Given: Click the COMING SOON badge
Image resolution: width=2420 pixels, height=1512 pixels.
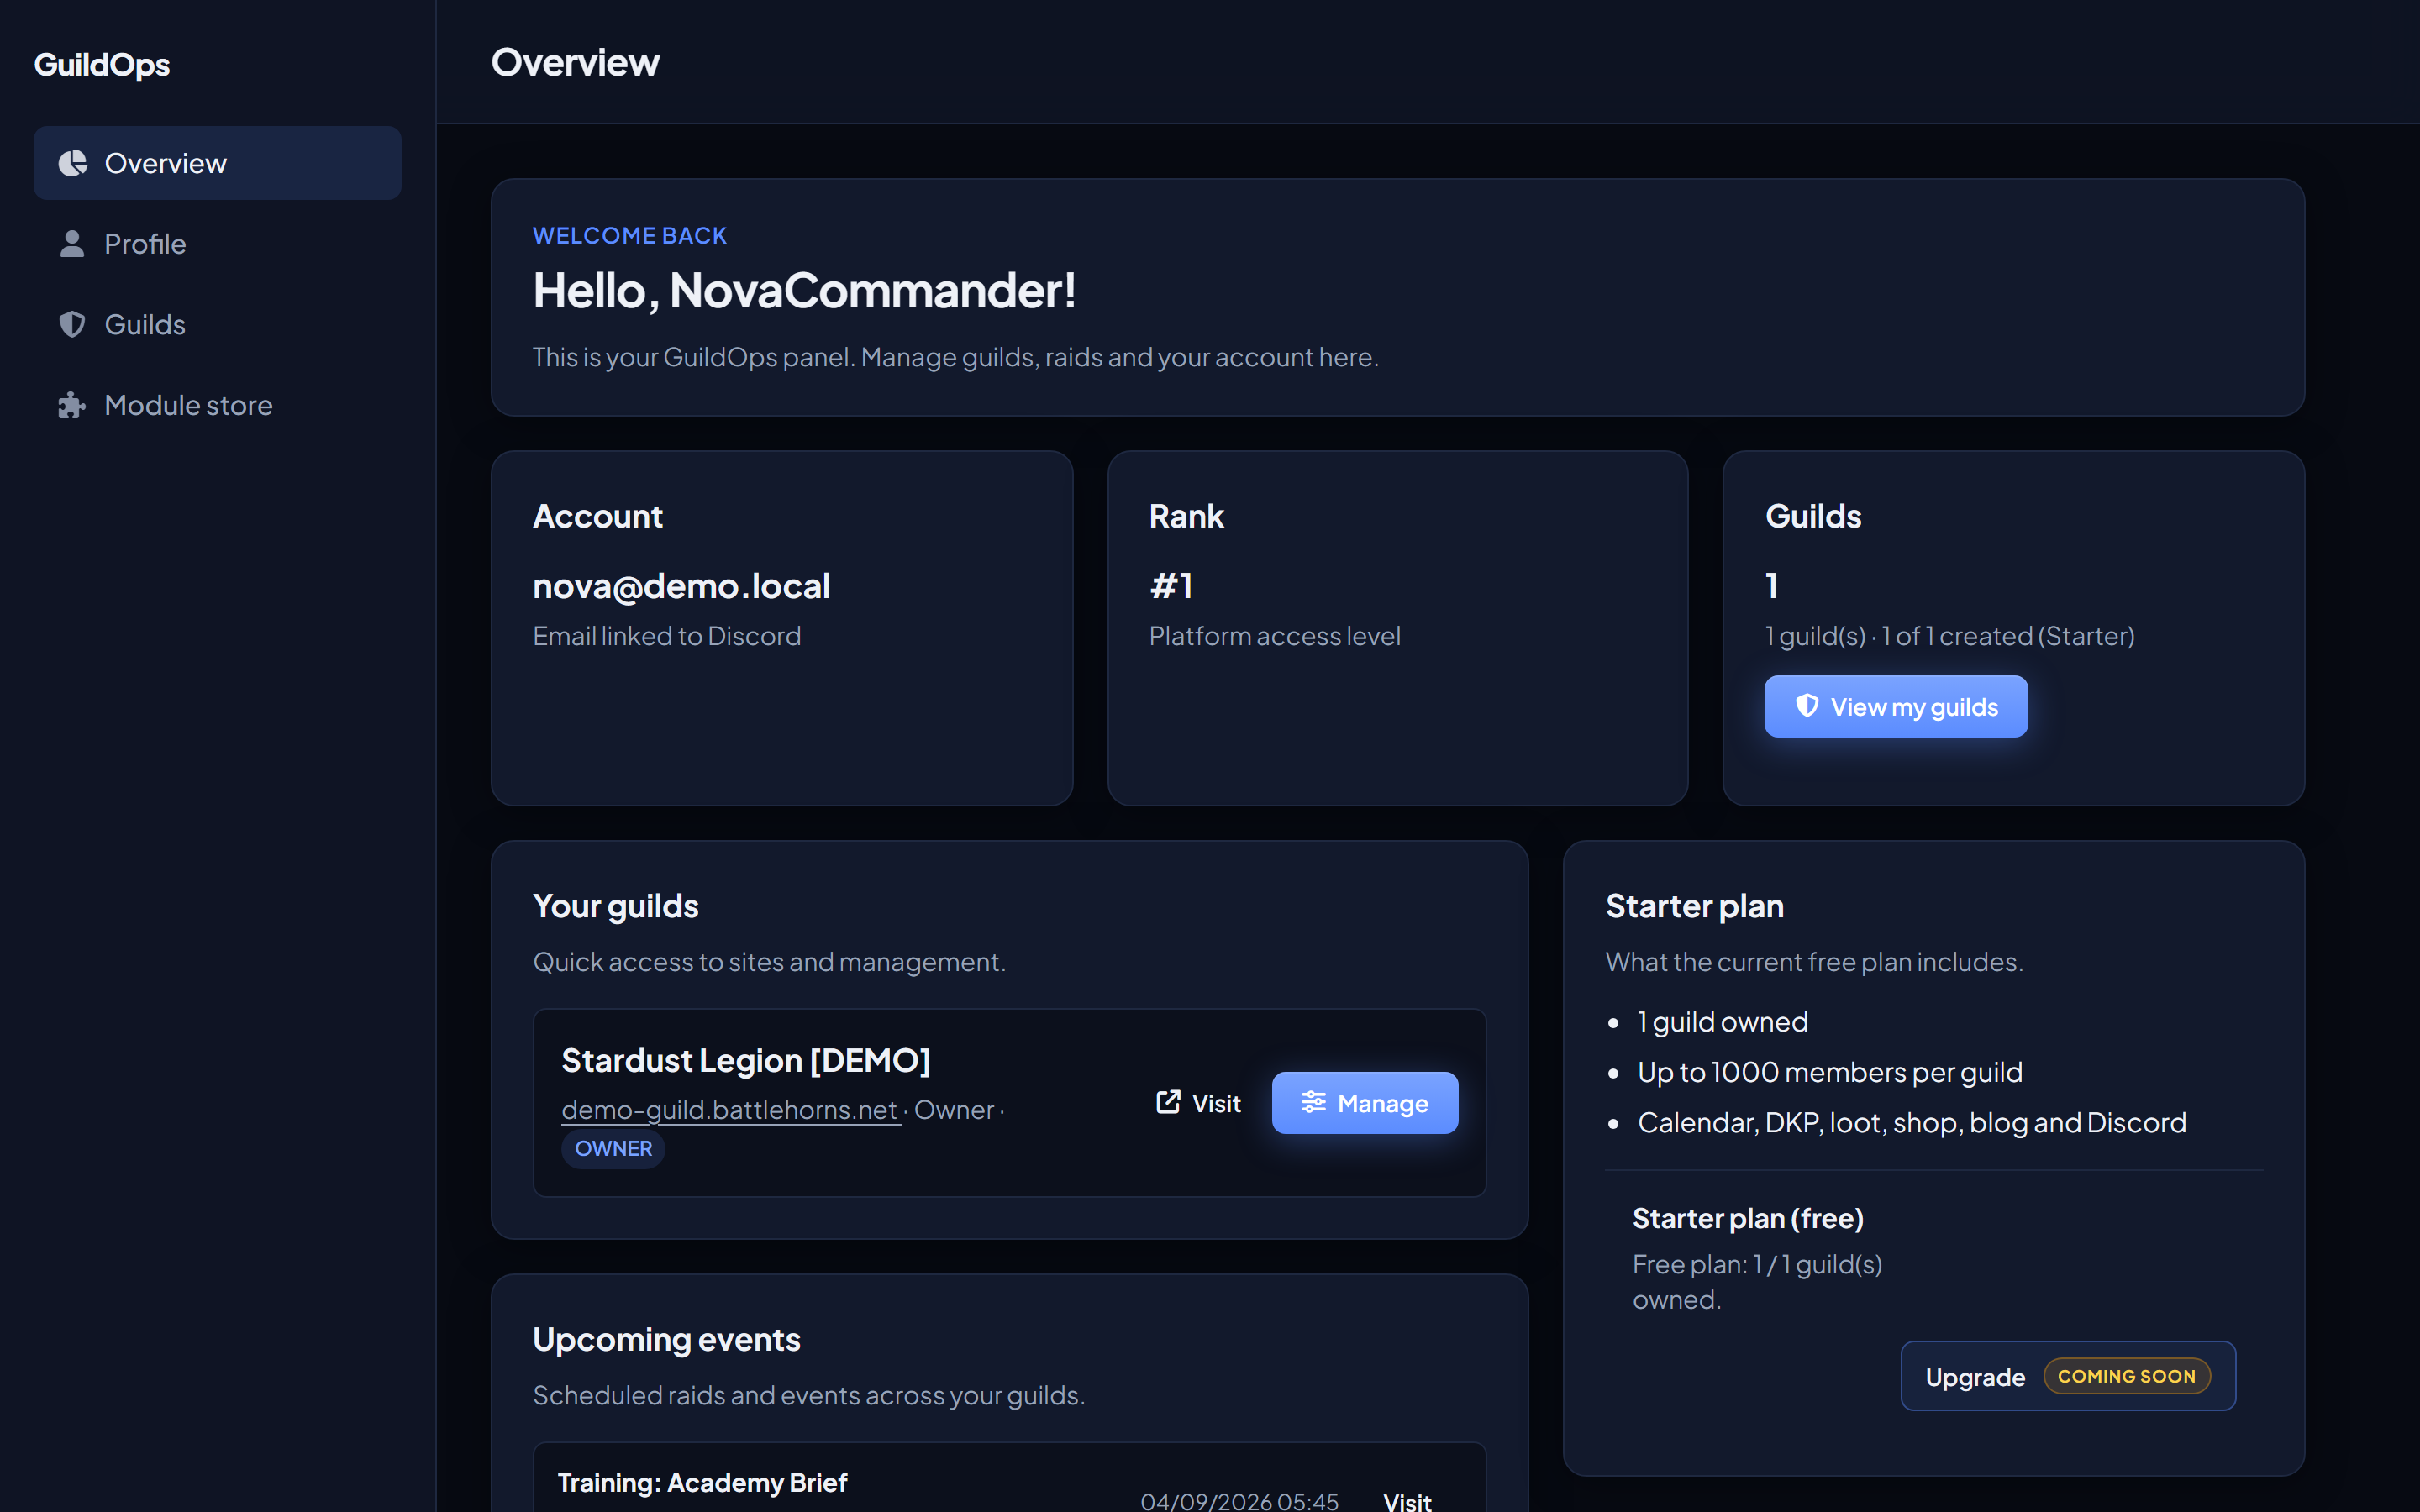Looking at the screenshot, I should 2126,1376.
